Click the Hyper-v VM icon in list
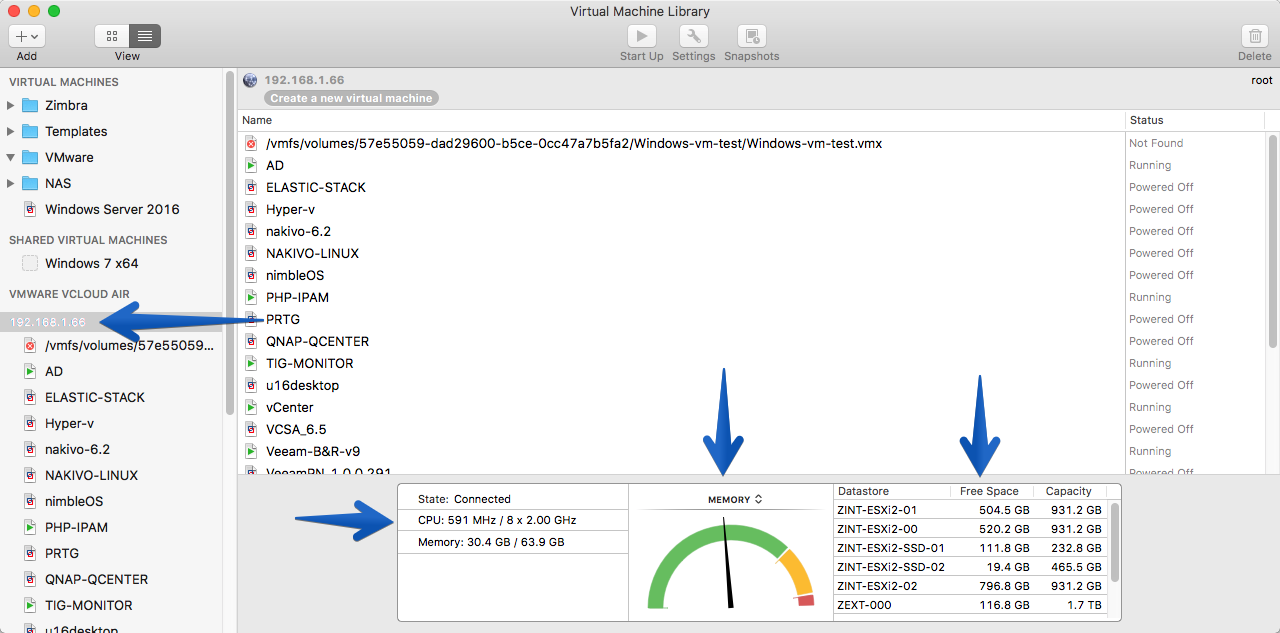 [x=252, y=209]
